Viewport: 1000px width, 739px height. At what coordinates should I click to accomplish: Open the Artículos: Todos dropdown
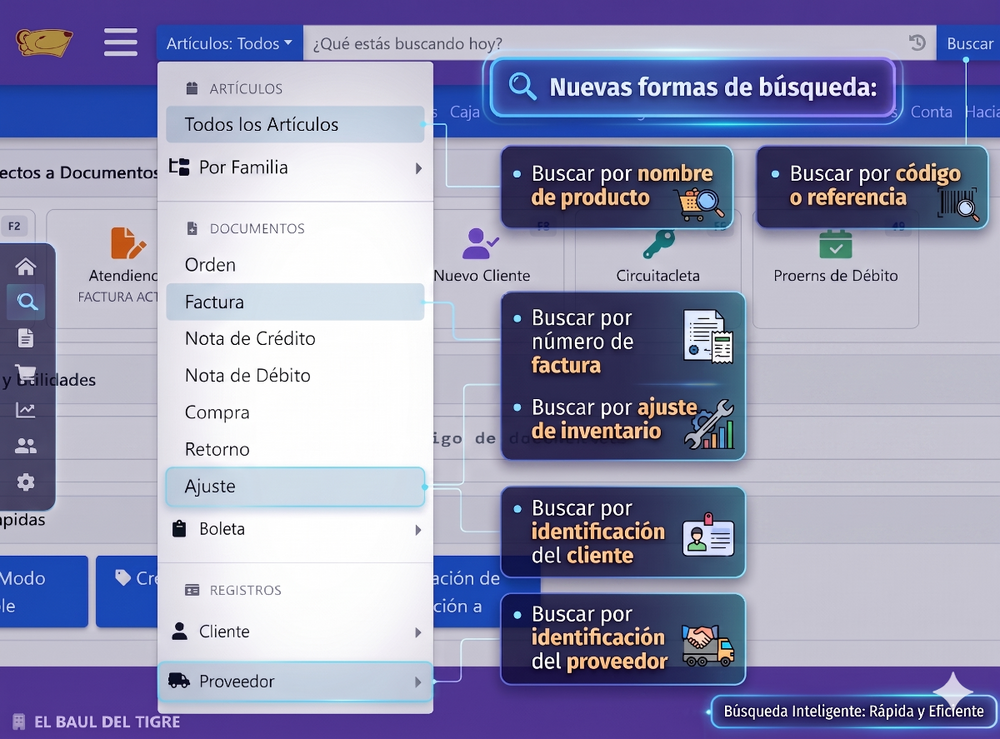[x=230, y=43]
